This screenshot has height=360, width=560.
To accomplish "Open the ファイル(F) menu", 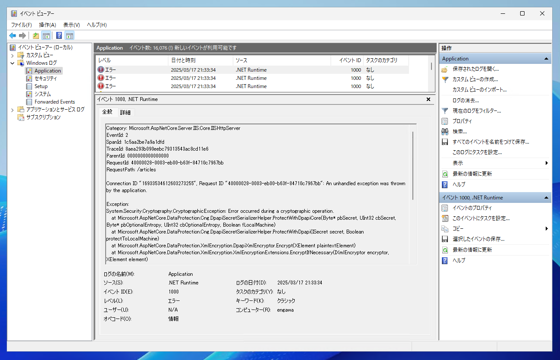I will click(21, 25).
